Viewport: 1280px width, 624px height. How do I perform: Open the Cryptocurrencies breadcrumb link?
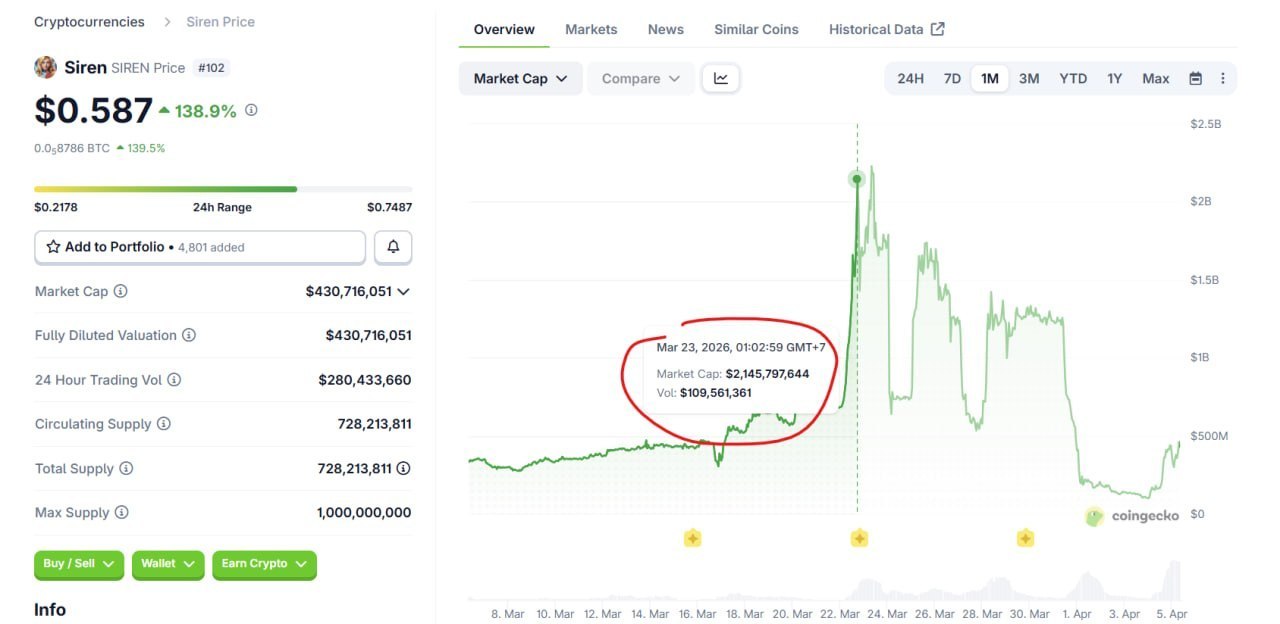click(x=89, y=21)
